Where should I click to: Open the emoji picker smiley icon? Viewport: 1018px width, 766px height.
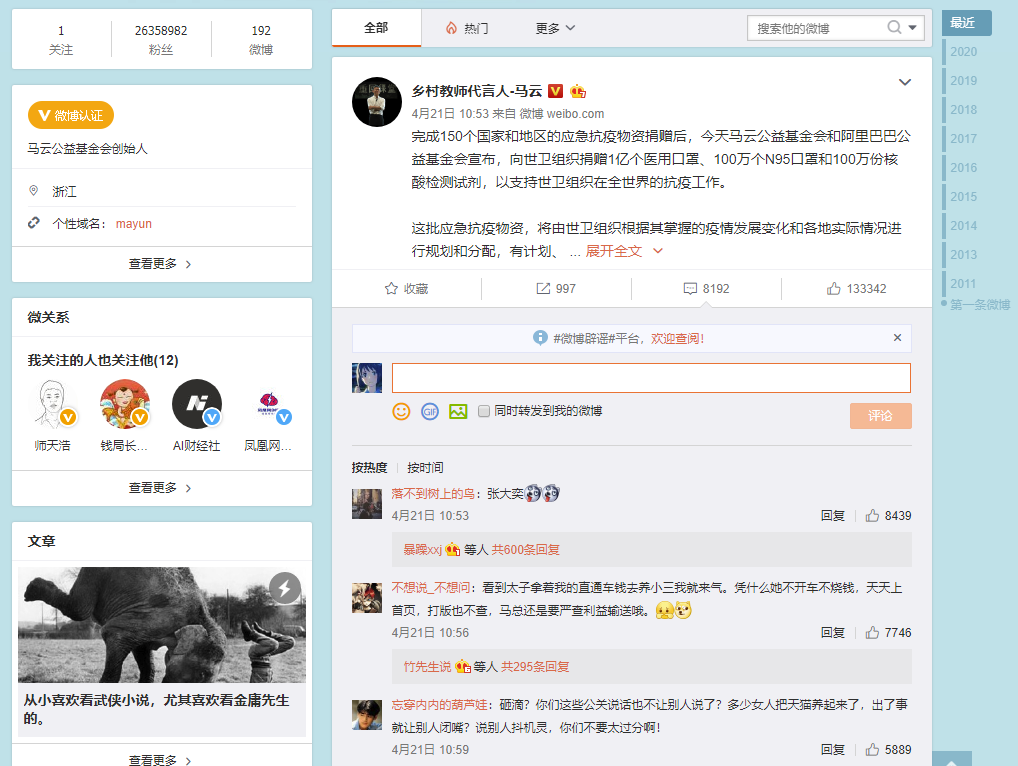click(401, 412)
